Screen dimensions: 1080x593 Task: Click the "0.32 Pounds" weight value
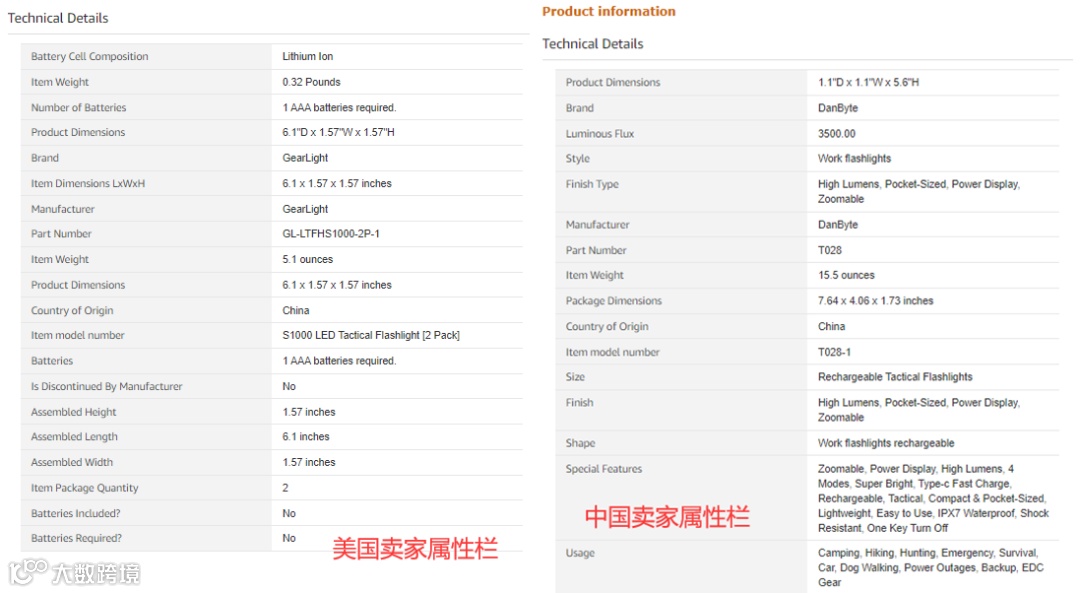coord(311,82)
